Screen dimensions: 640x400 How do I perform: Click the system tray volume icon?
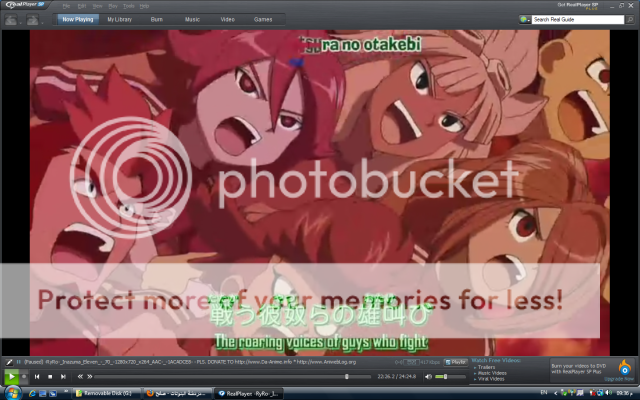coord(608,393)
